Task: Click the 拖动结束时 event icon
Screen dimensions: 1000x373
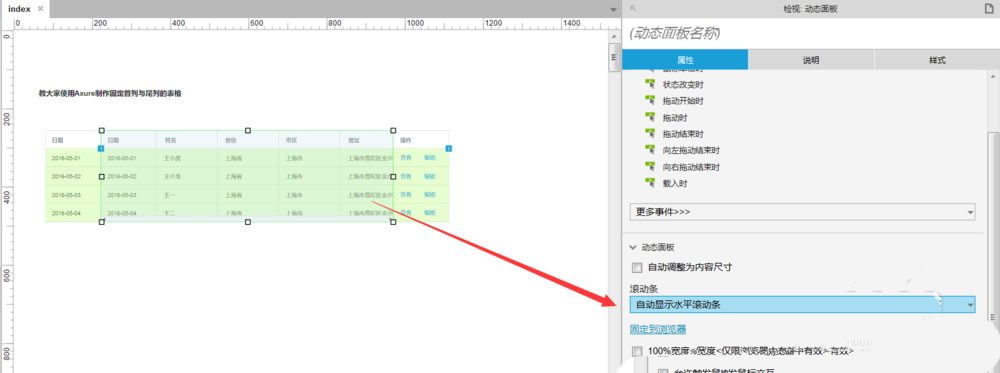Action: click(x=651, y=133)
